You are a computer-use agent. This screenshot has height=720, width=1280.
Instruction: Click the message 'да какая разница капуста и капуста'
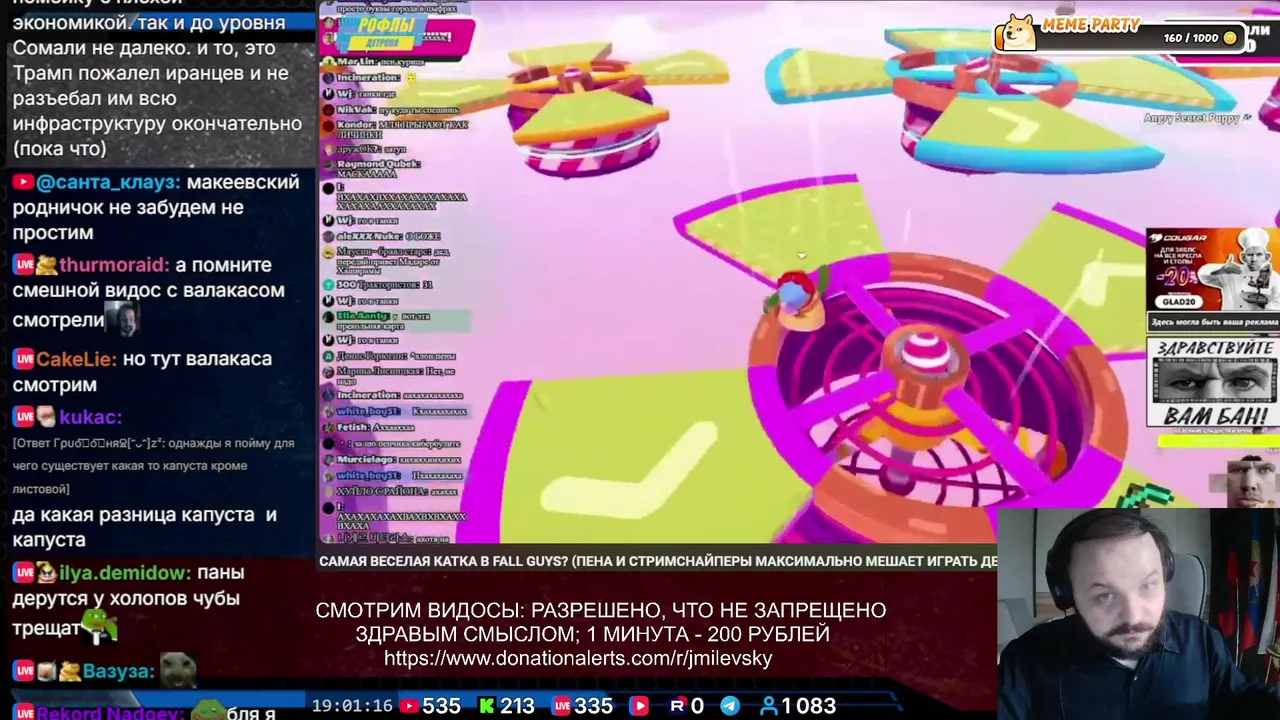[145, 527]
